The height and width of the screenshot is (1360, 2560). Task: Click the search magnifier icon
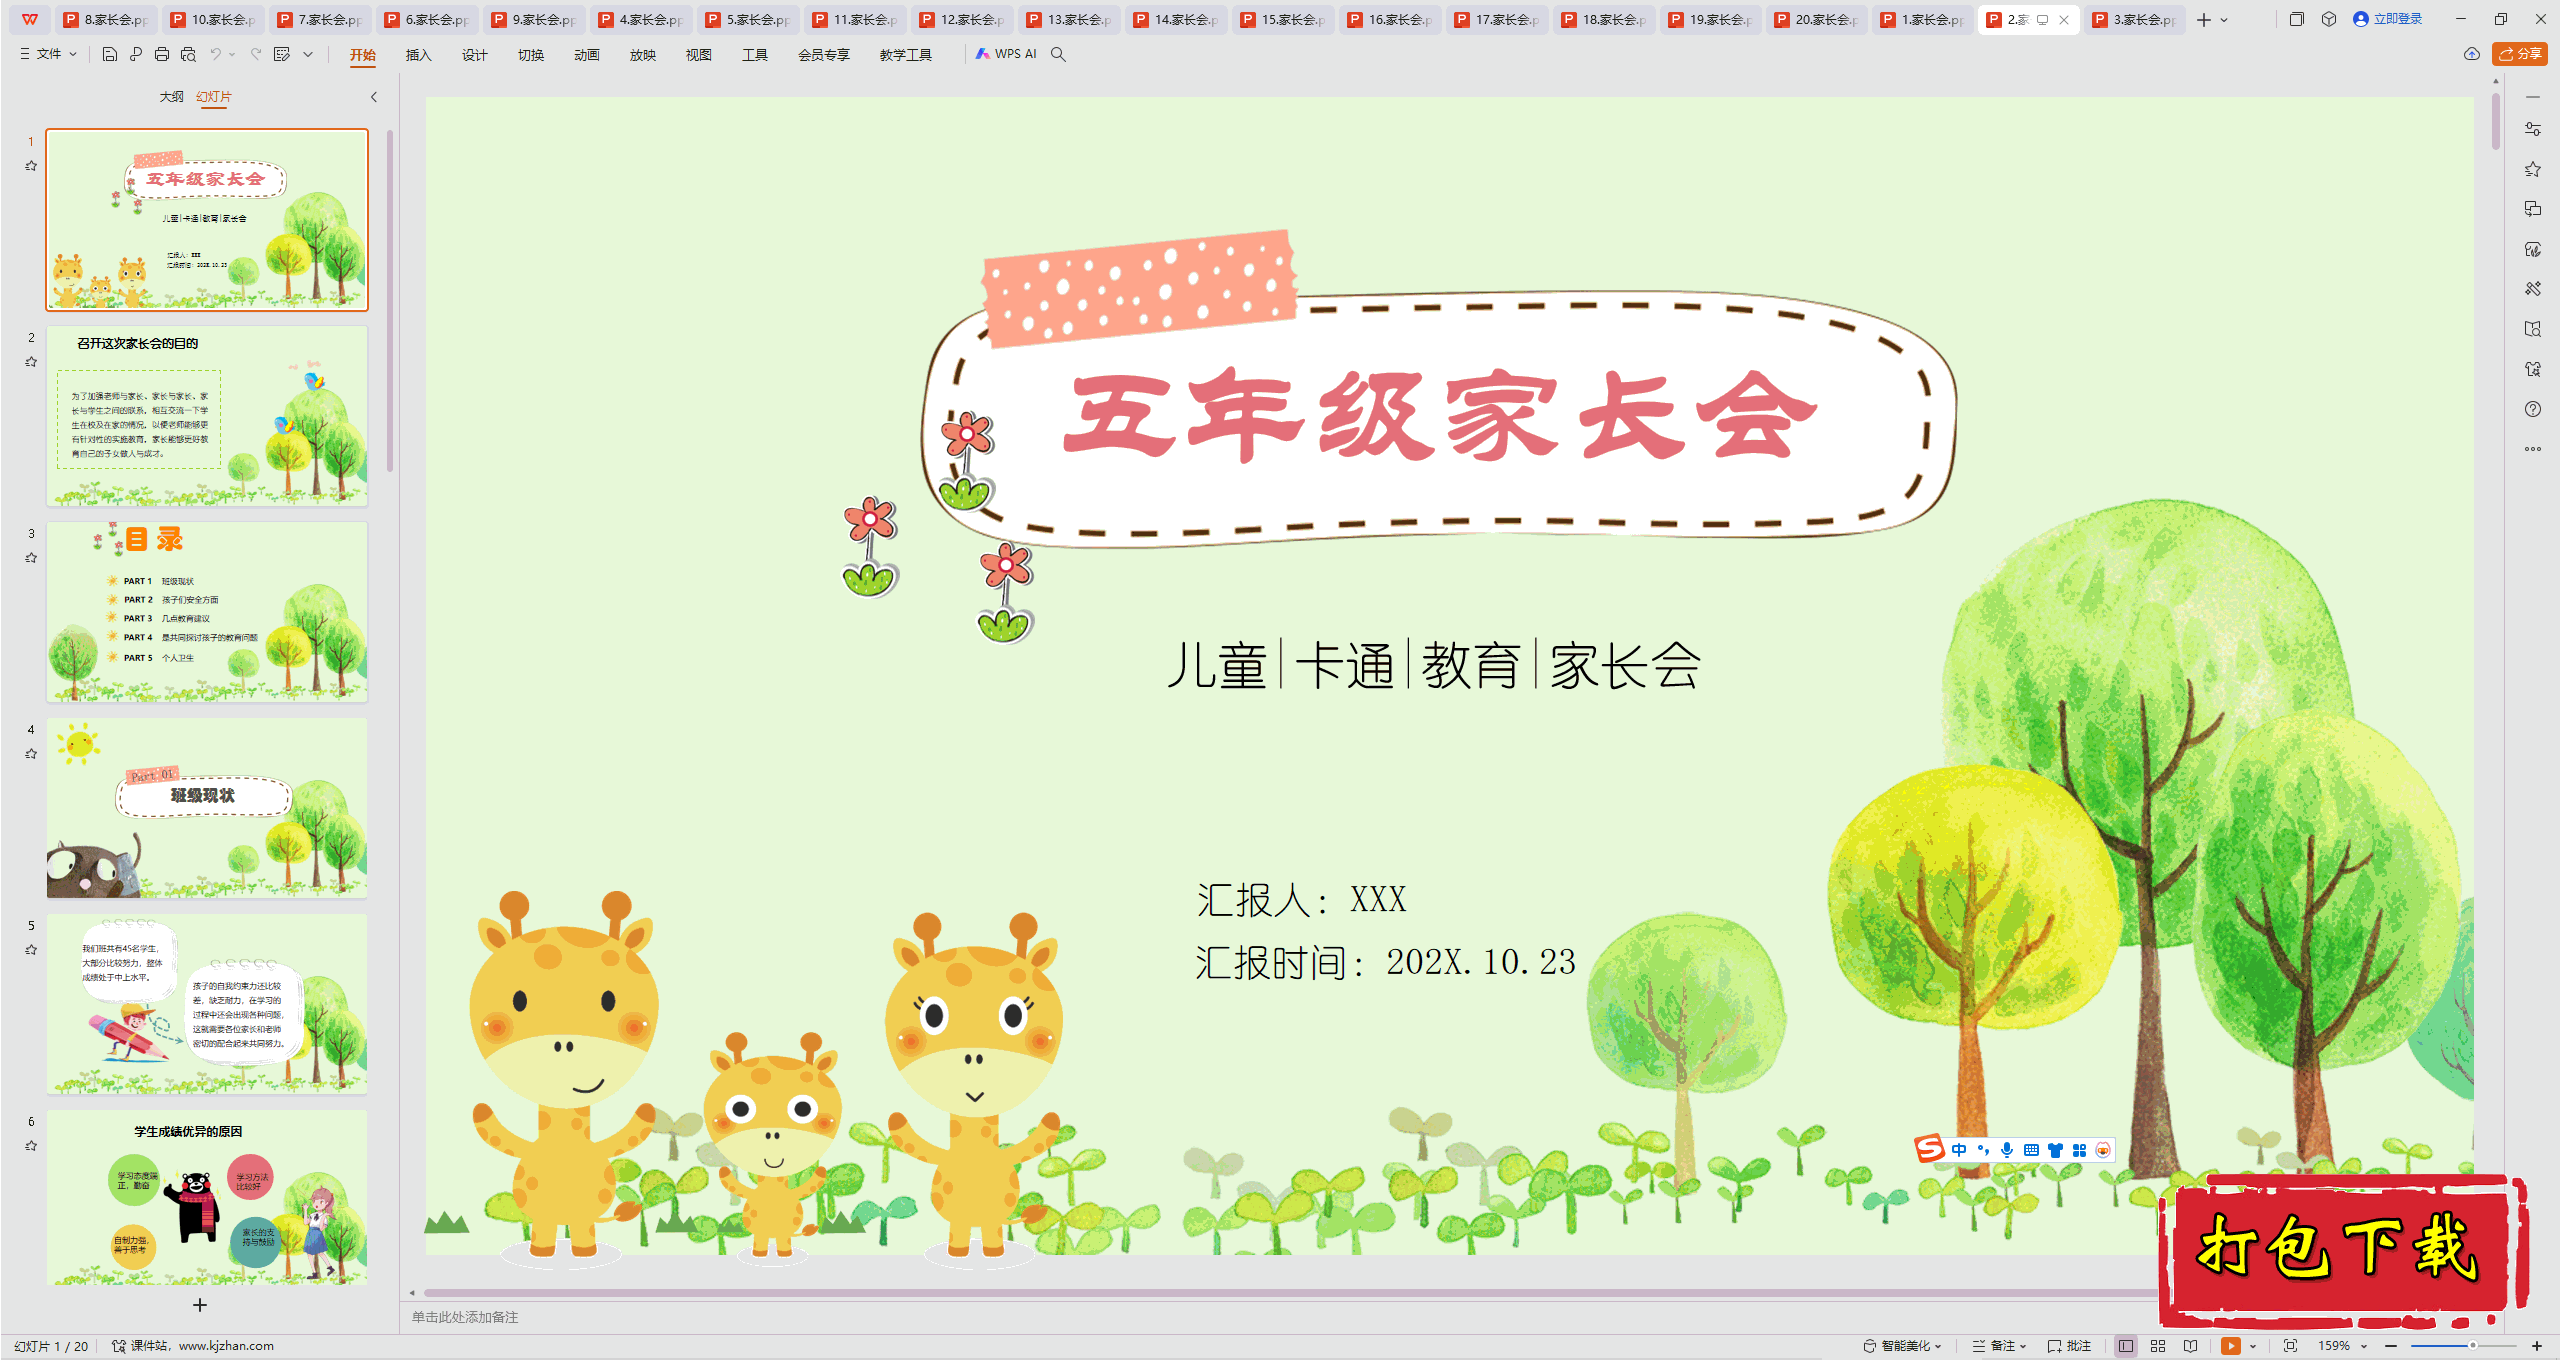(1058, 54)
